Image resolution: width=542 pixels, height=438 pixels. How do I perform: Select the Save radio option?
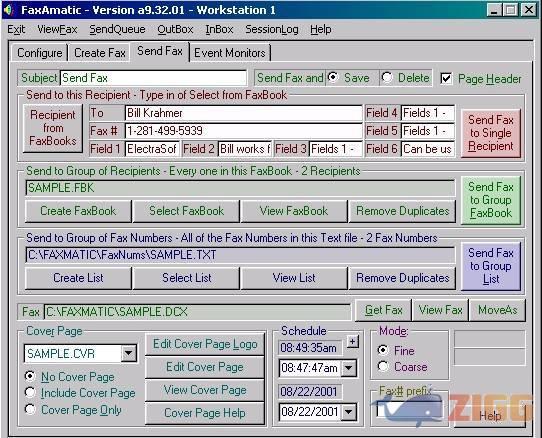pyautogui.click(x=333, y=77)
